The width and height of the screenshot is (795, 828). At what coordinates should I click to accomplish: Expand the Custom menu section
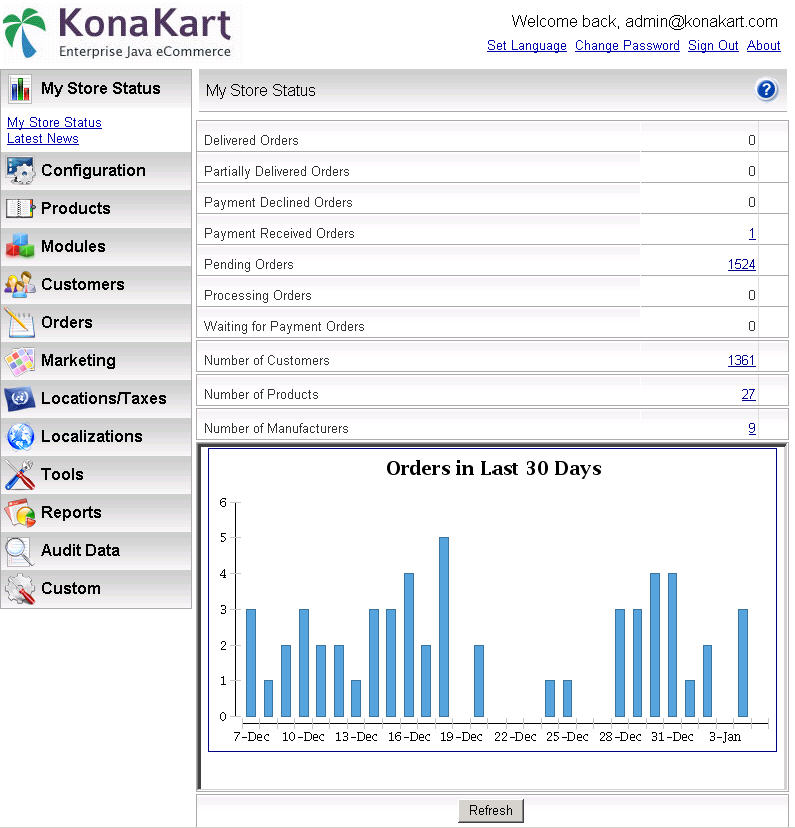click(x=96, y=589)
